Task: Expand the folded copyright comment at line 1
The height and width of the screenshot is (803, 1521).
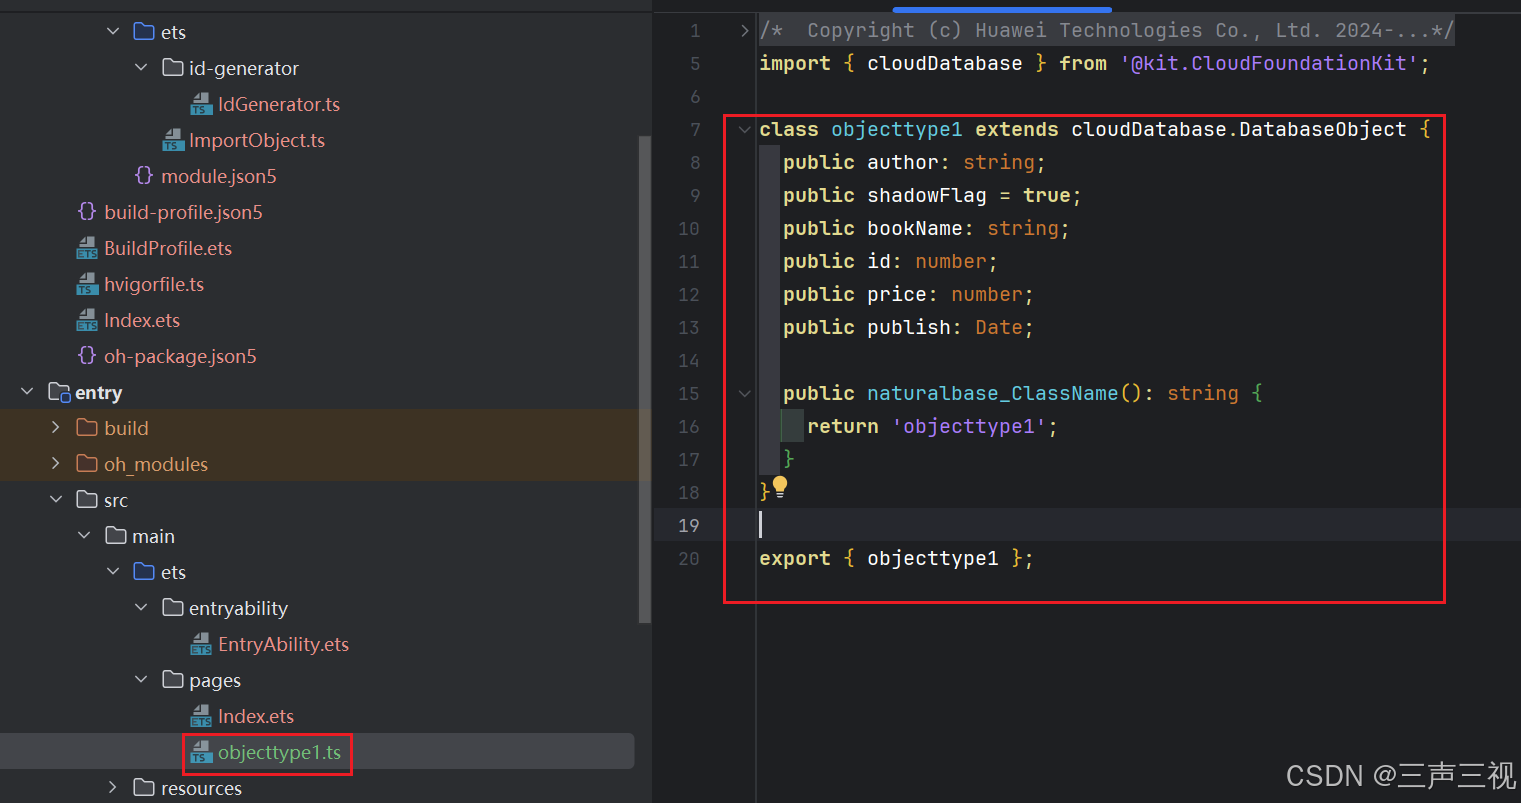Action: tap(744, 31)
